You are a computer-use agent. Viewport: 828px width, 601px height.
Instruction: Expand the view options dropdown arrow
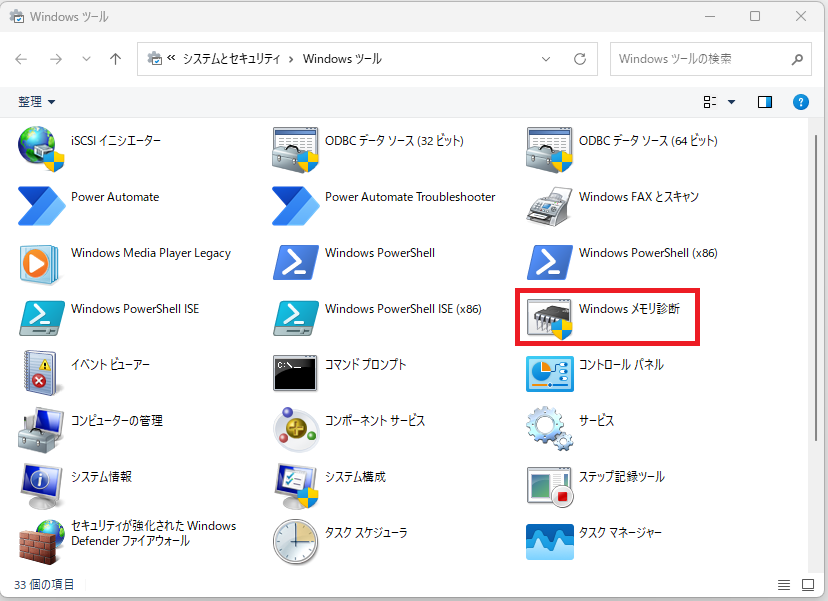[731, 101]
